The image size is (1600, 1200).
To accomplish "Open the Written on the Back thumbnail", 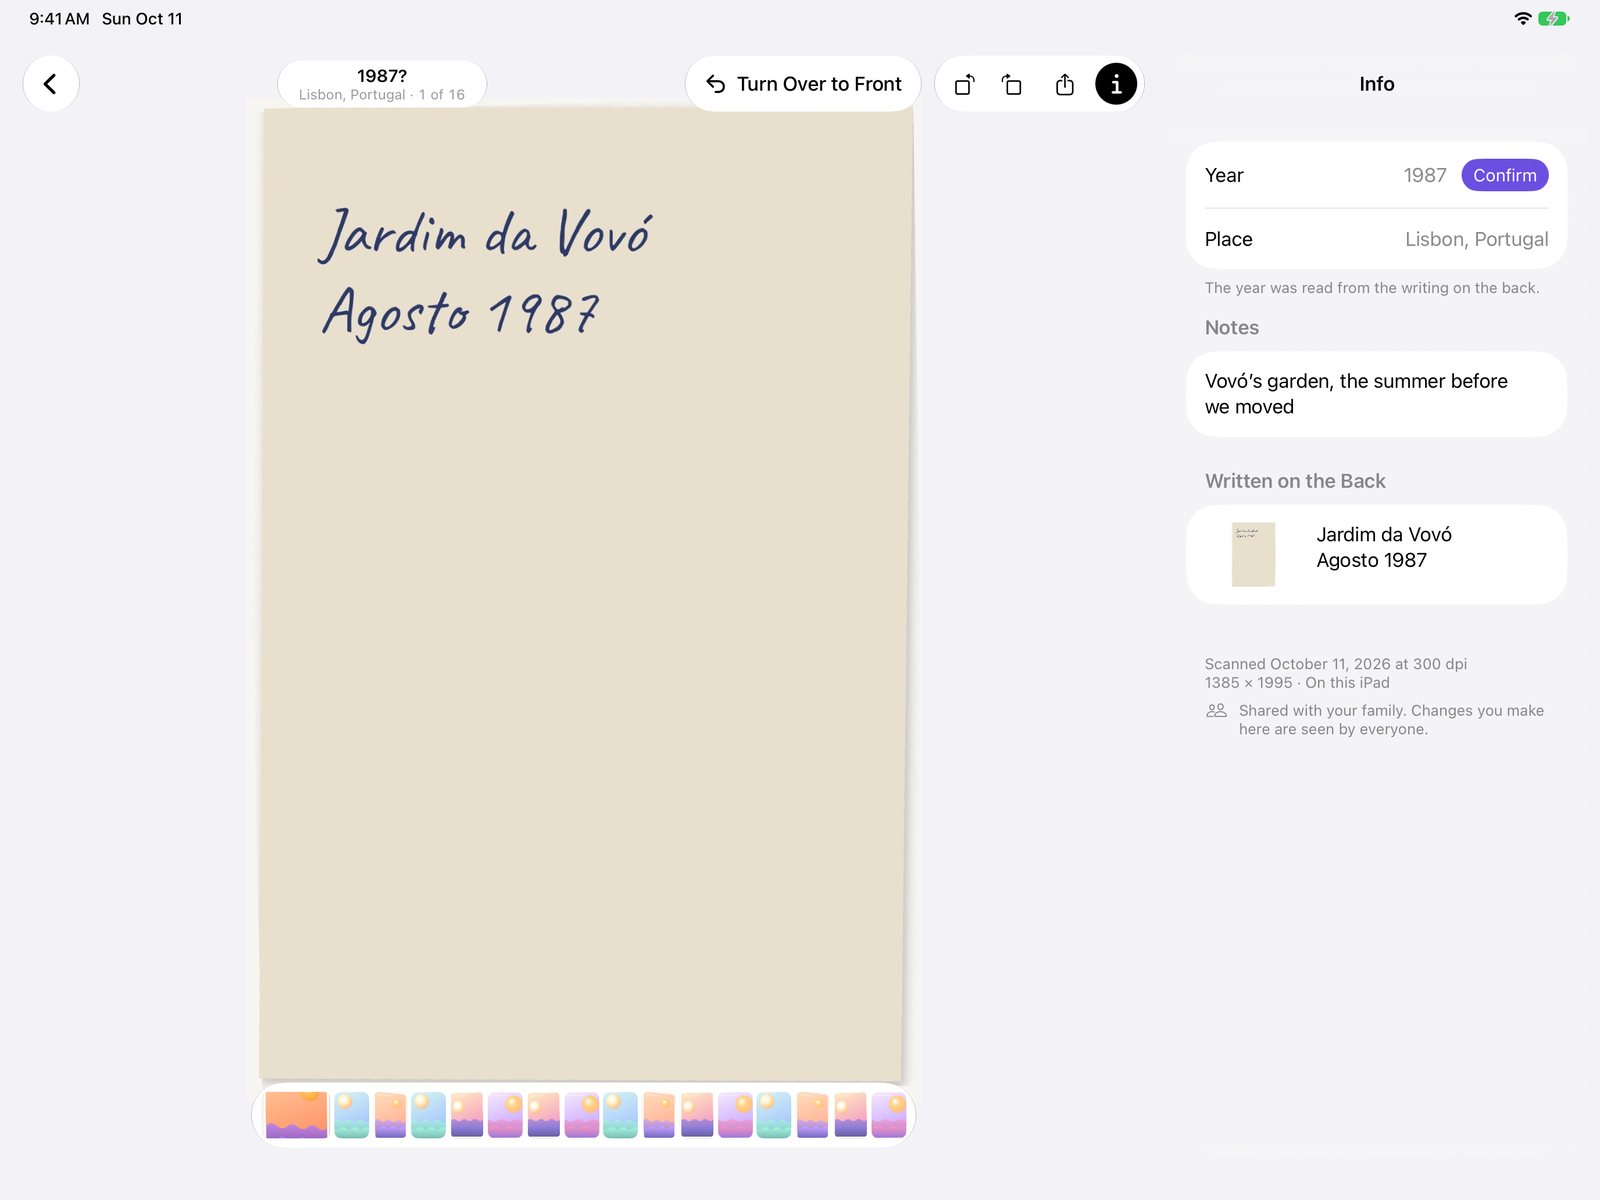I will pyautogui.click(x=1253, y=554).
